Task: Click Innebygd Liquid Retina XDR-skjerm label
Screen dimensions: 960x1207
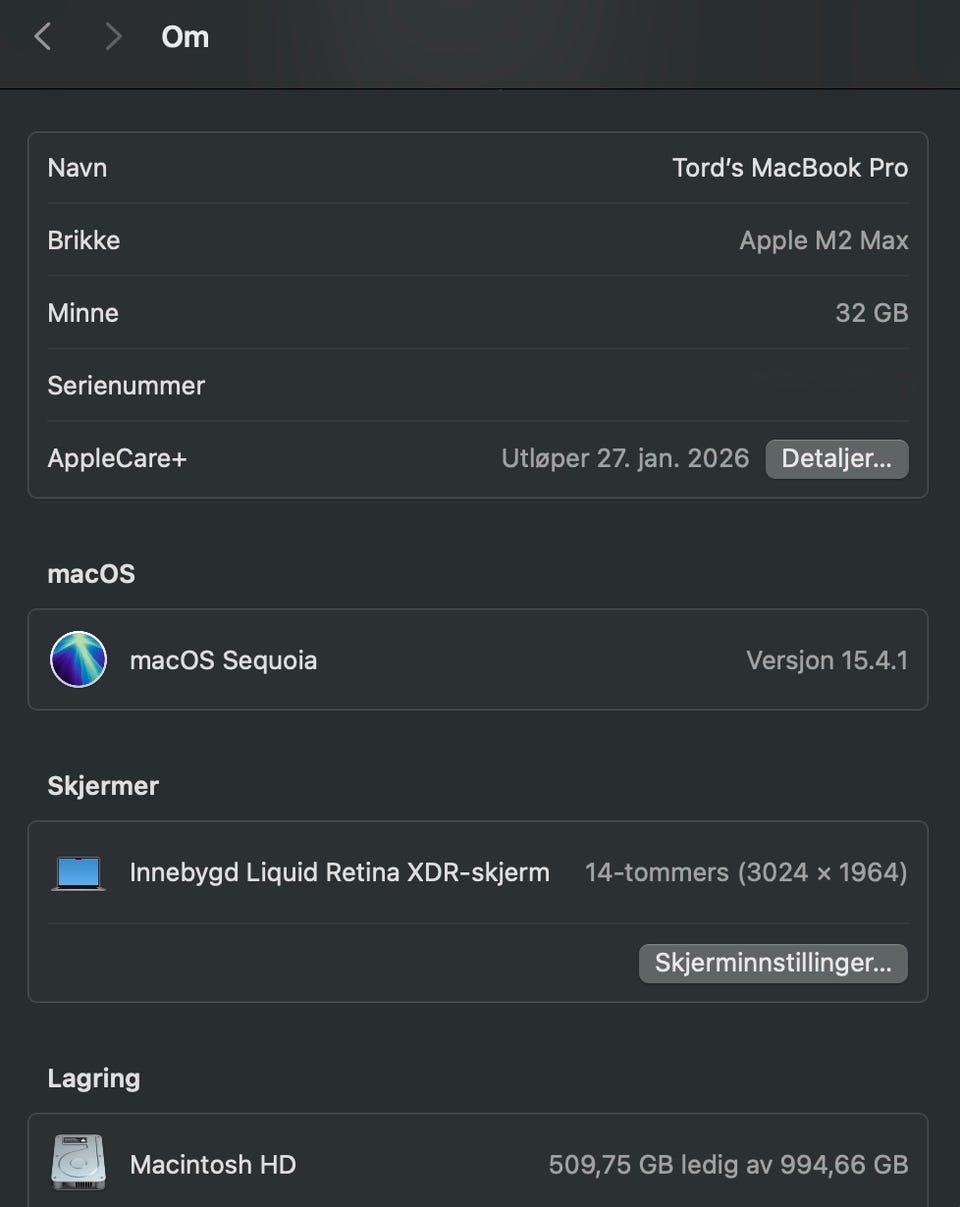Action: [339, 873]
